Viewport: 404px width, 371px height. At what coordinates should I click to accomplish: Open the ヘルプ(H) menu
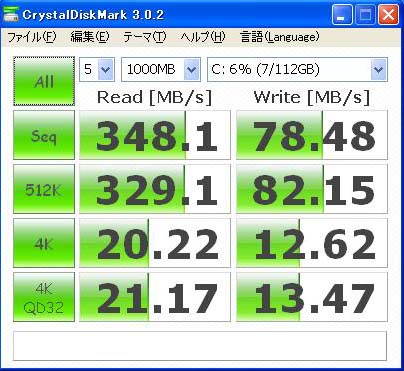203,37
